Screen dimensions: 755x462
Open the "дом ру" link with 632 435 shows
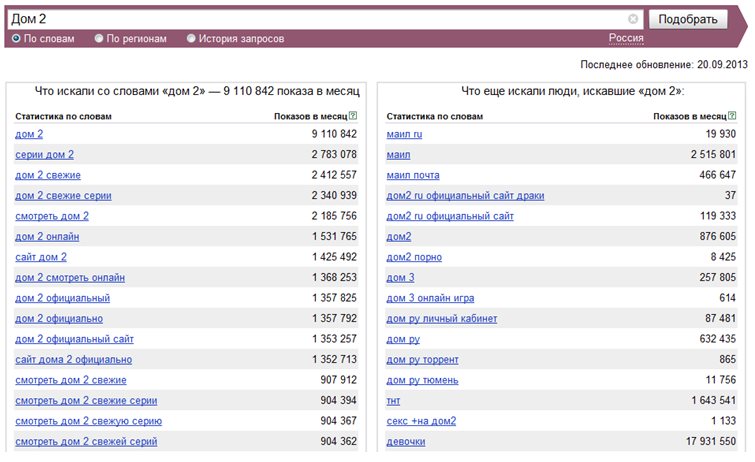[x=404, y=339]
